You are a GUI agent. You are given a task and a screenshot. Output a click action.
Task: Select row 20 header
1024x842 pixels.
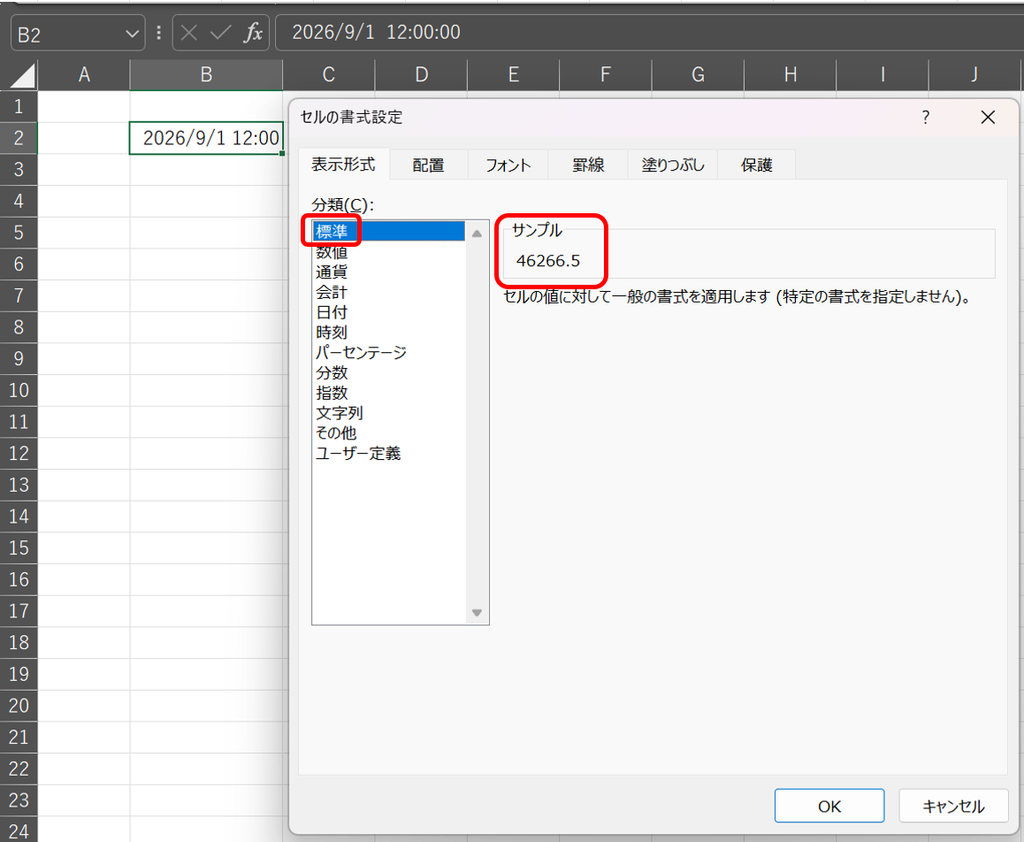pyautogui.click(x=18, y=705)
